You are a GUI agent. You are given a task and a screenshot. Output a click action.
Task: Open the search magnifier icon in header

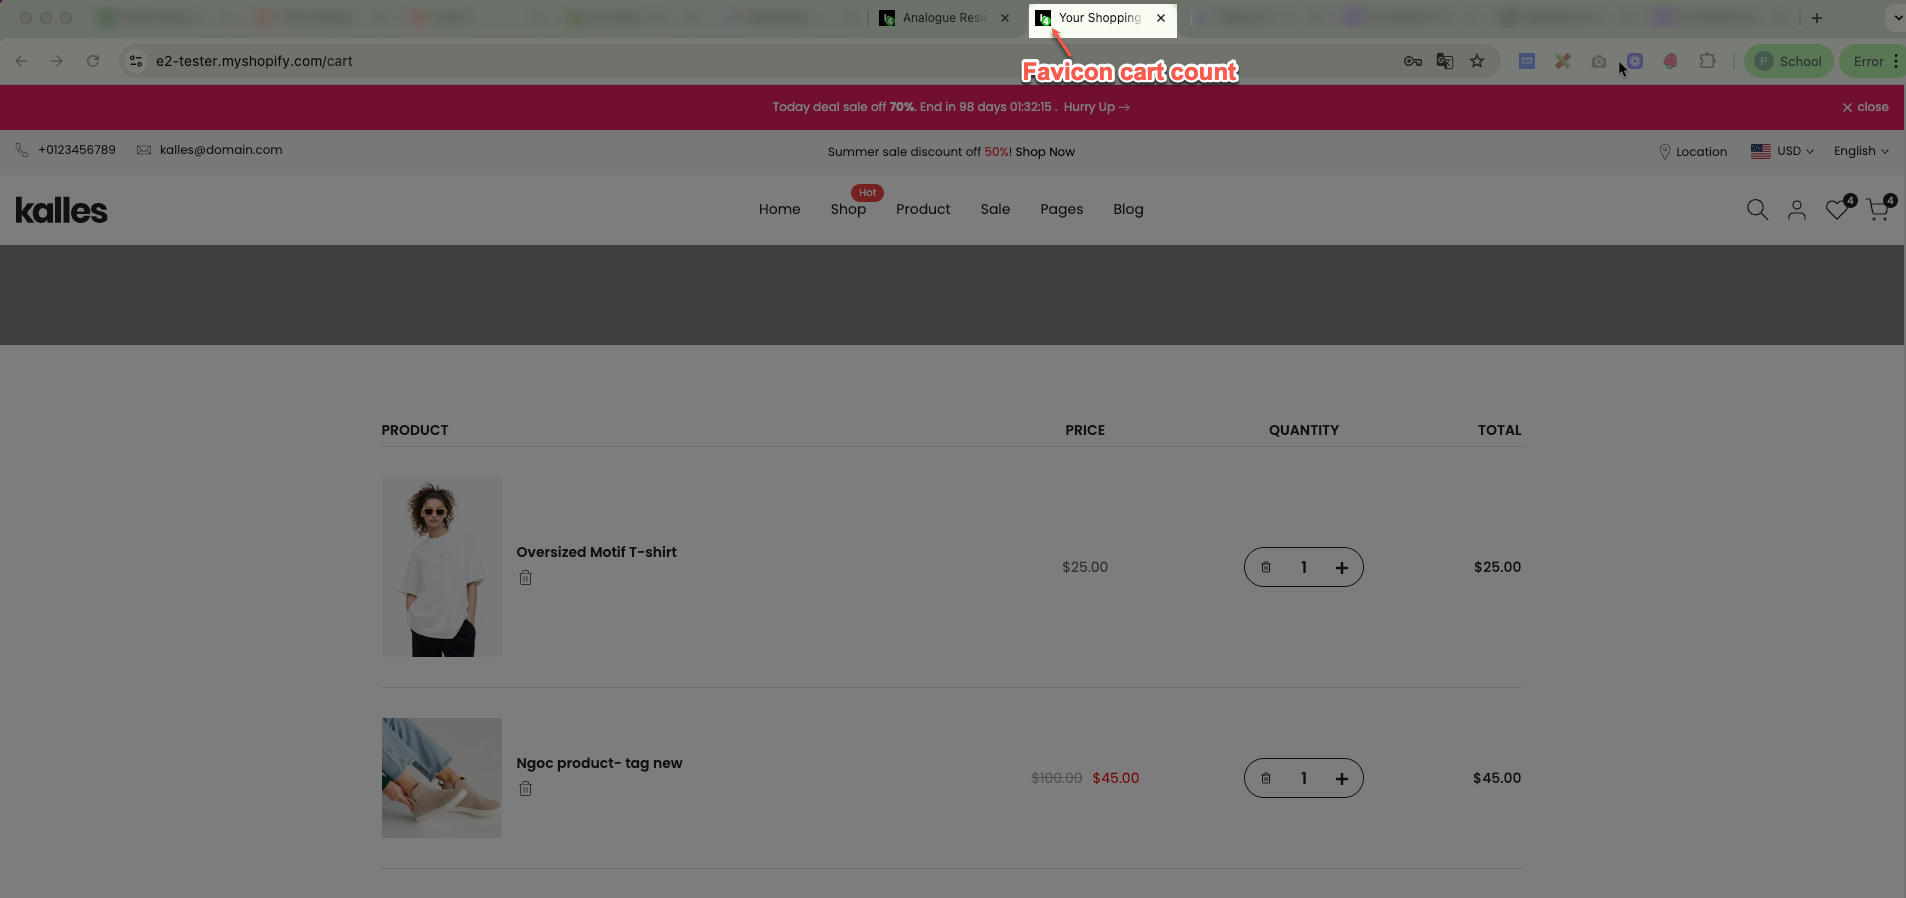(x=1757, y=210)
